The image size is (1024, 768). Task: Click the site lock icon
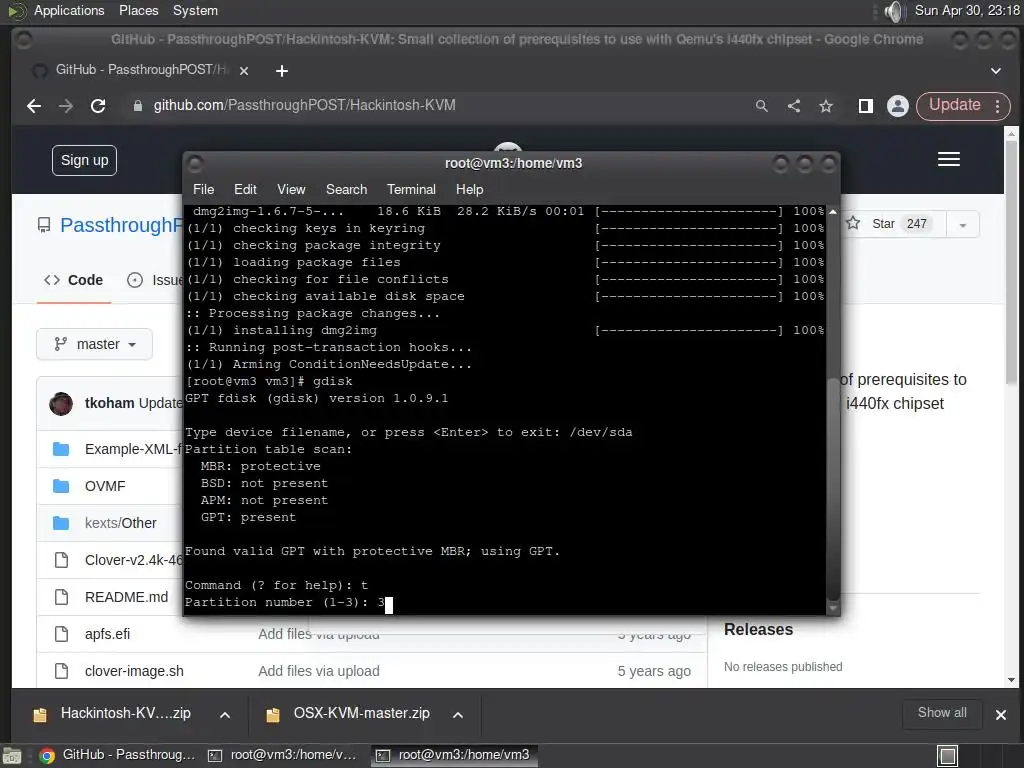pos(138,106)
